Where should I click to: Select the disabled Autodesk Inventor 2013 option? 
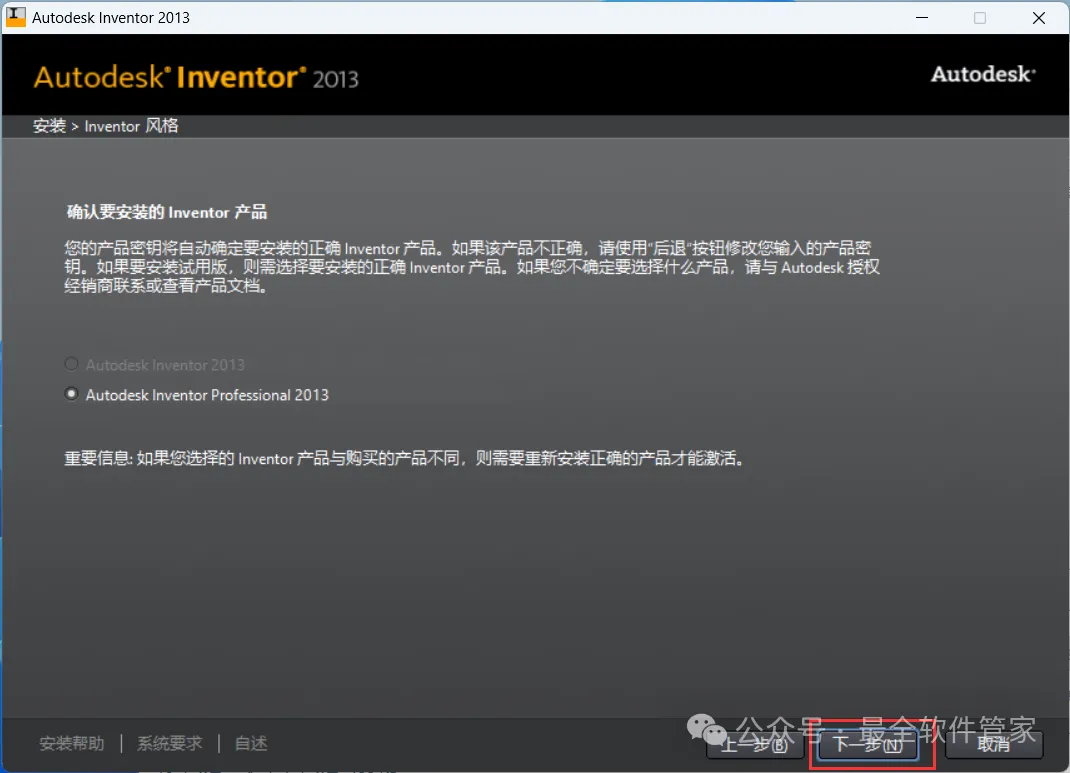71,364
